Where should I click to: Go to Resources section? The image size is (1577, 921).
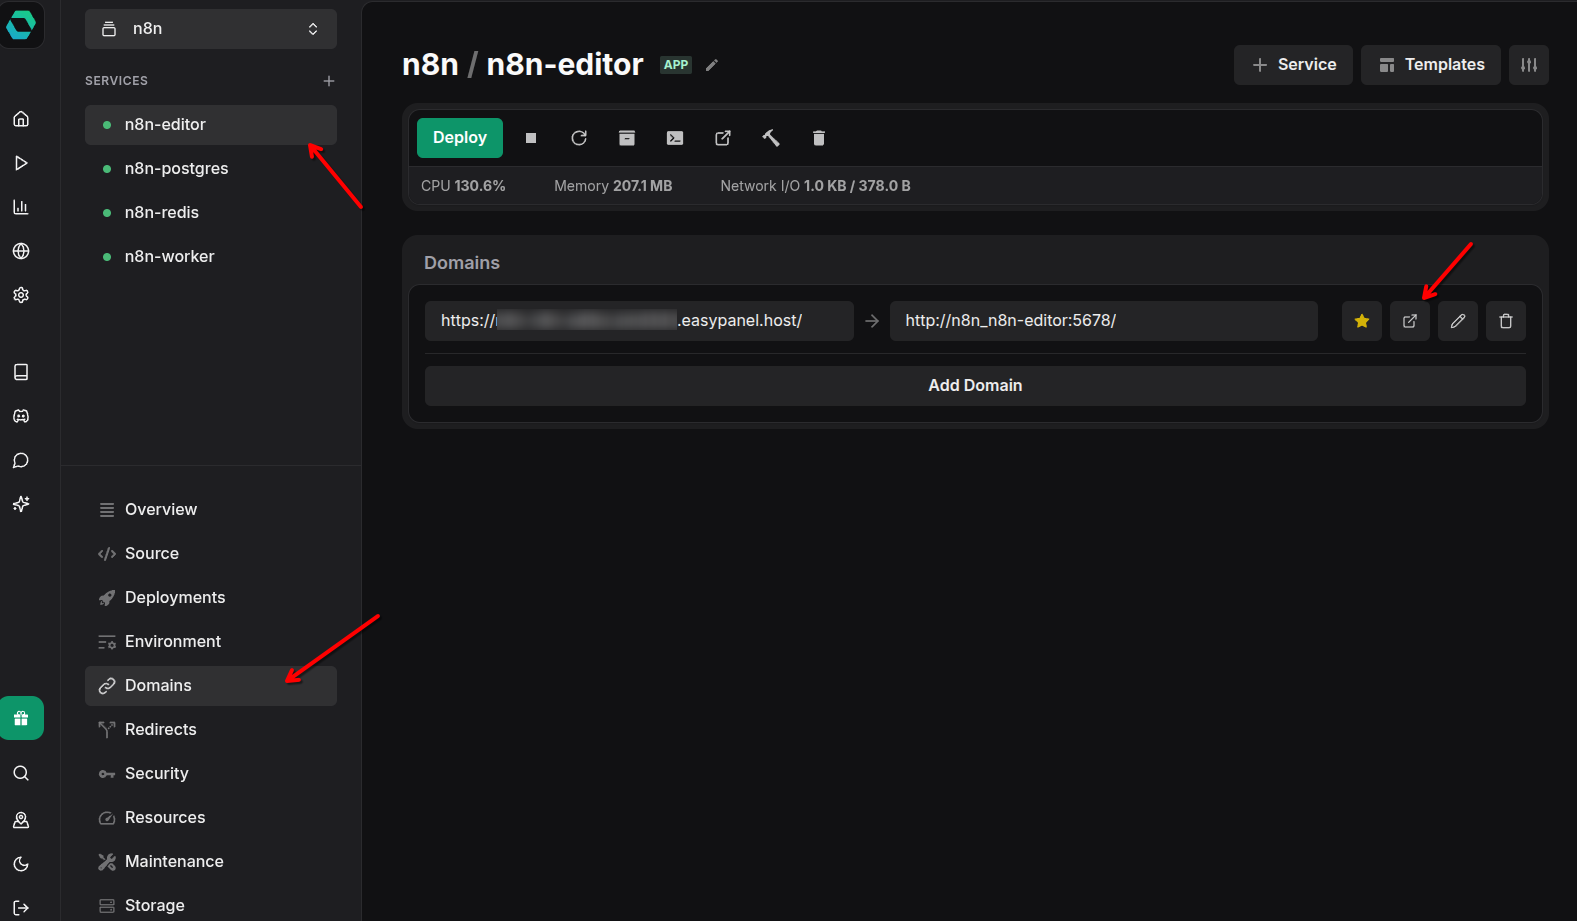point(211,818)
